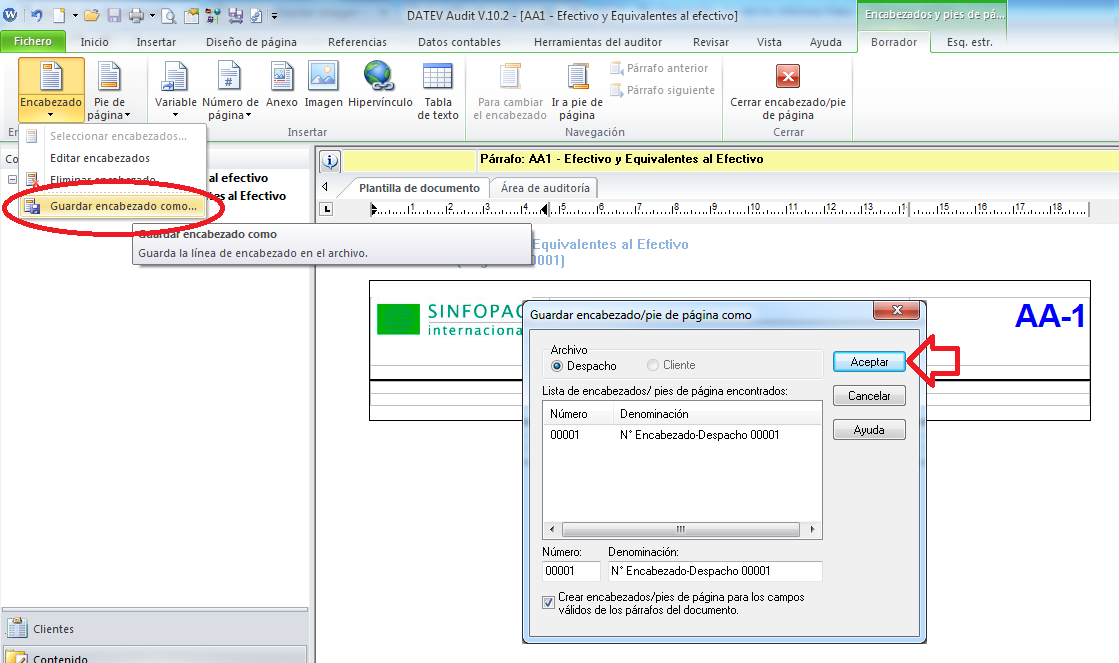The height and width of the screenshot is (663, 1119).
Task: Select the Cliente radio button
Action: click(652, 365)
